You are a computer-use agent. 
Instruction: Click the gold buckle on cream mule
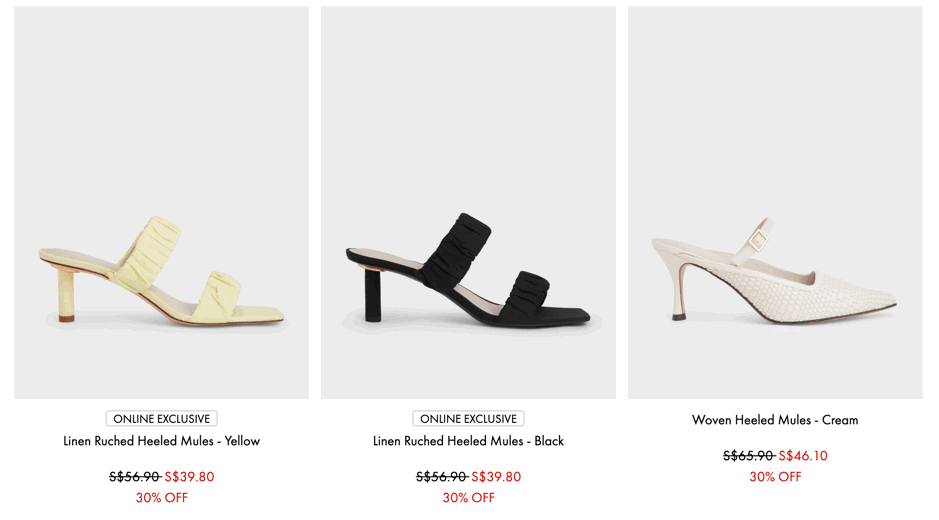pyautogui.click(x=758, y=240)
